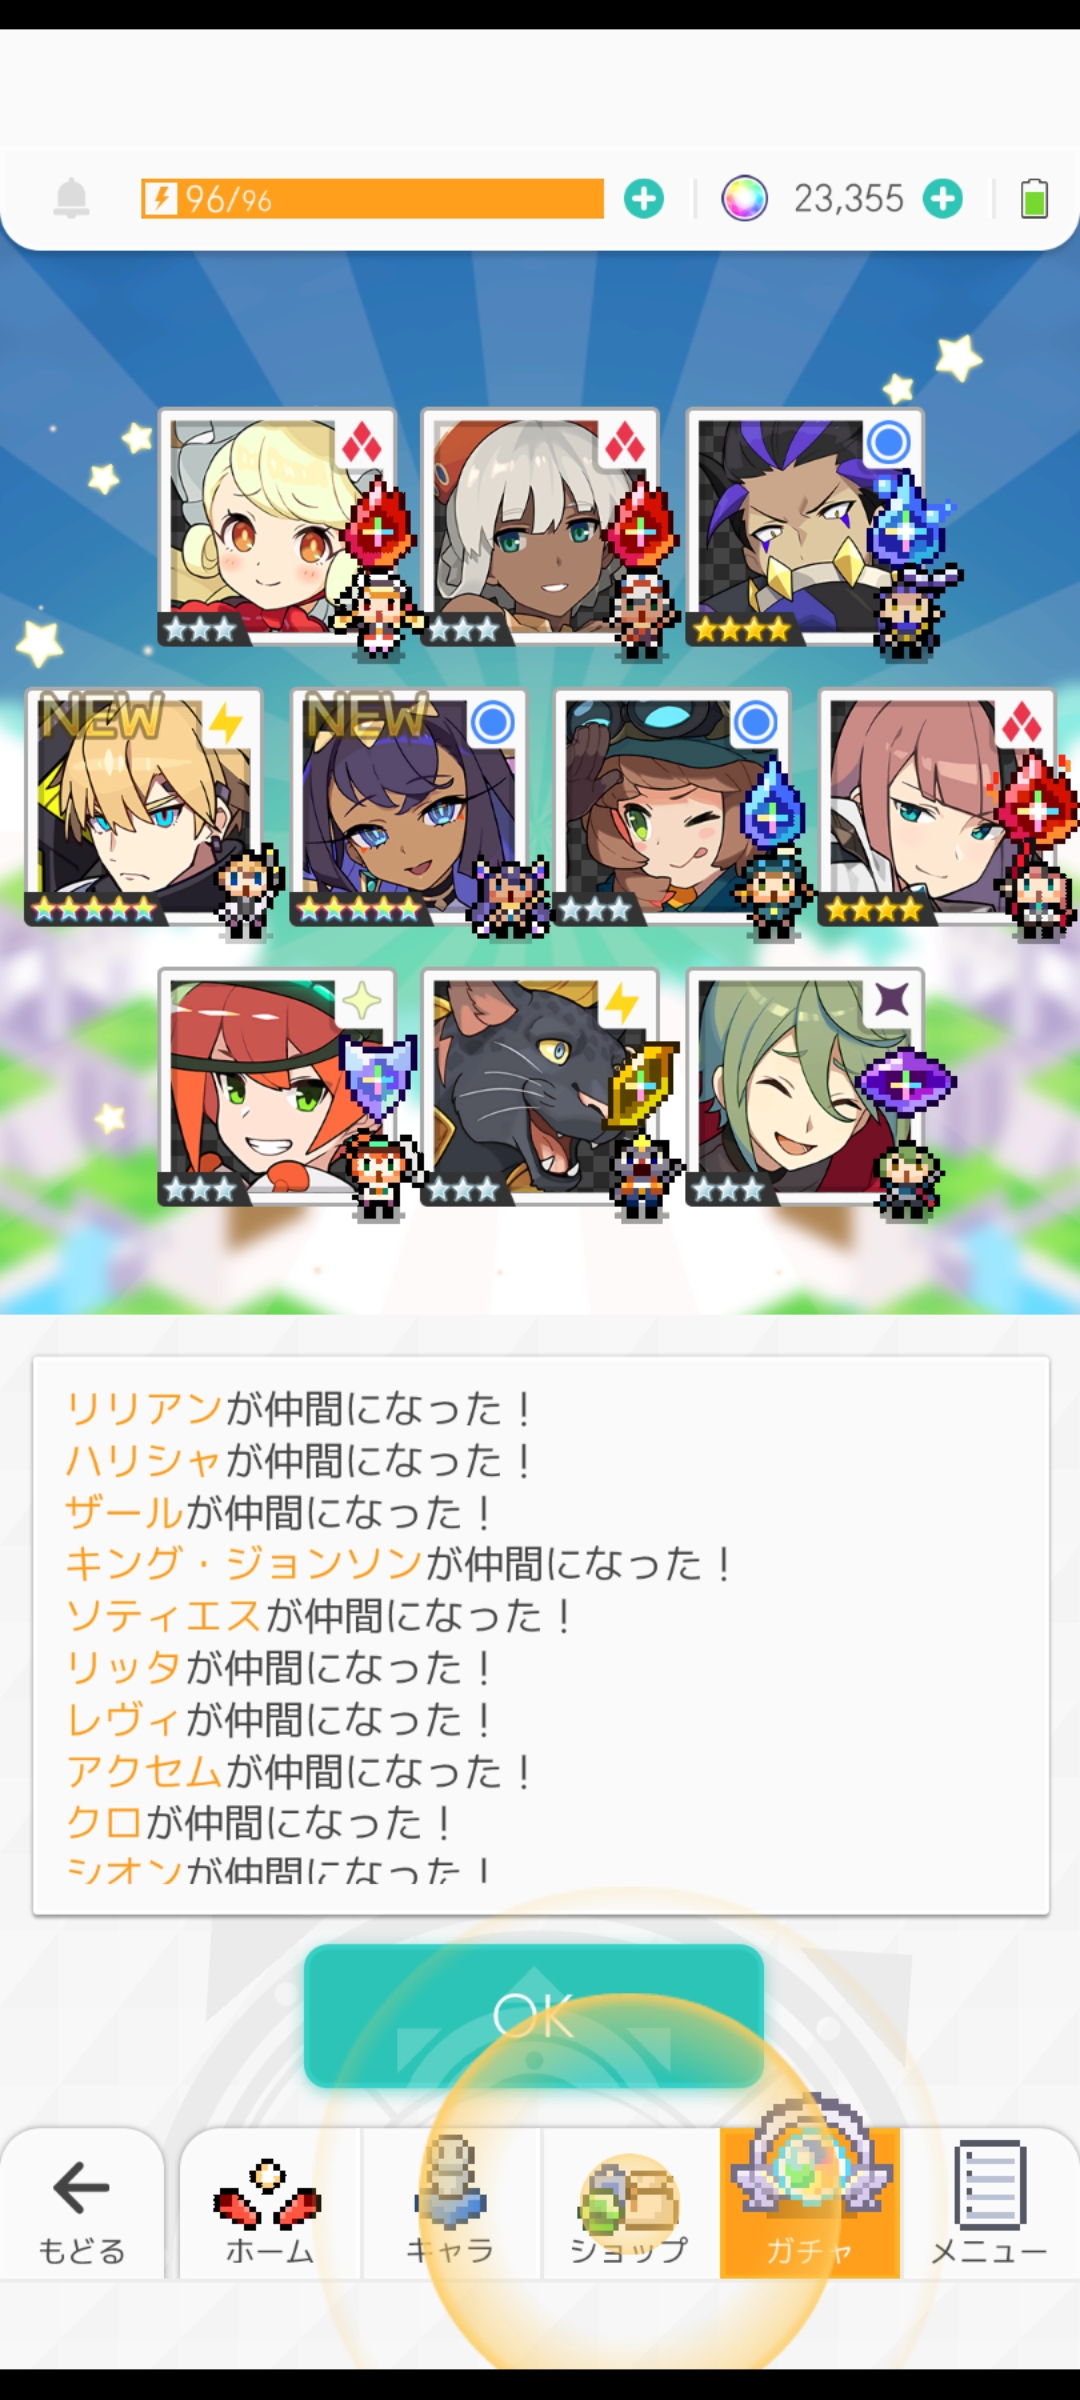The height and width of the screenshot is (2400, 1080).
Task: Tap the キング・ジョンソン message line
Action: 398,1564
